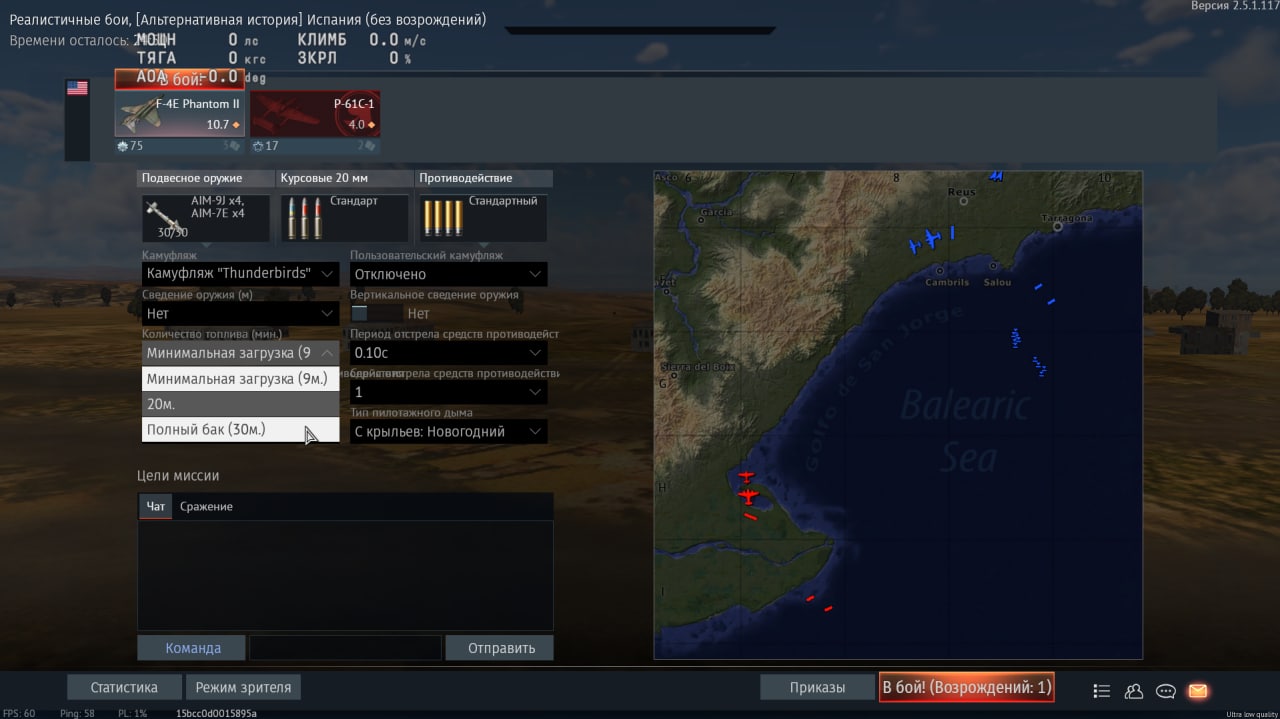
Task: Click В бой! (Возрождений: 1) button
Action: click(x=966, y=687)
